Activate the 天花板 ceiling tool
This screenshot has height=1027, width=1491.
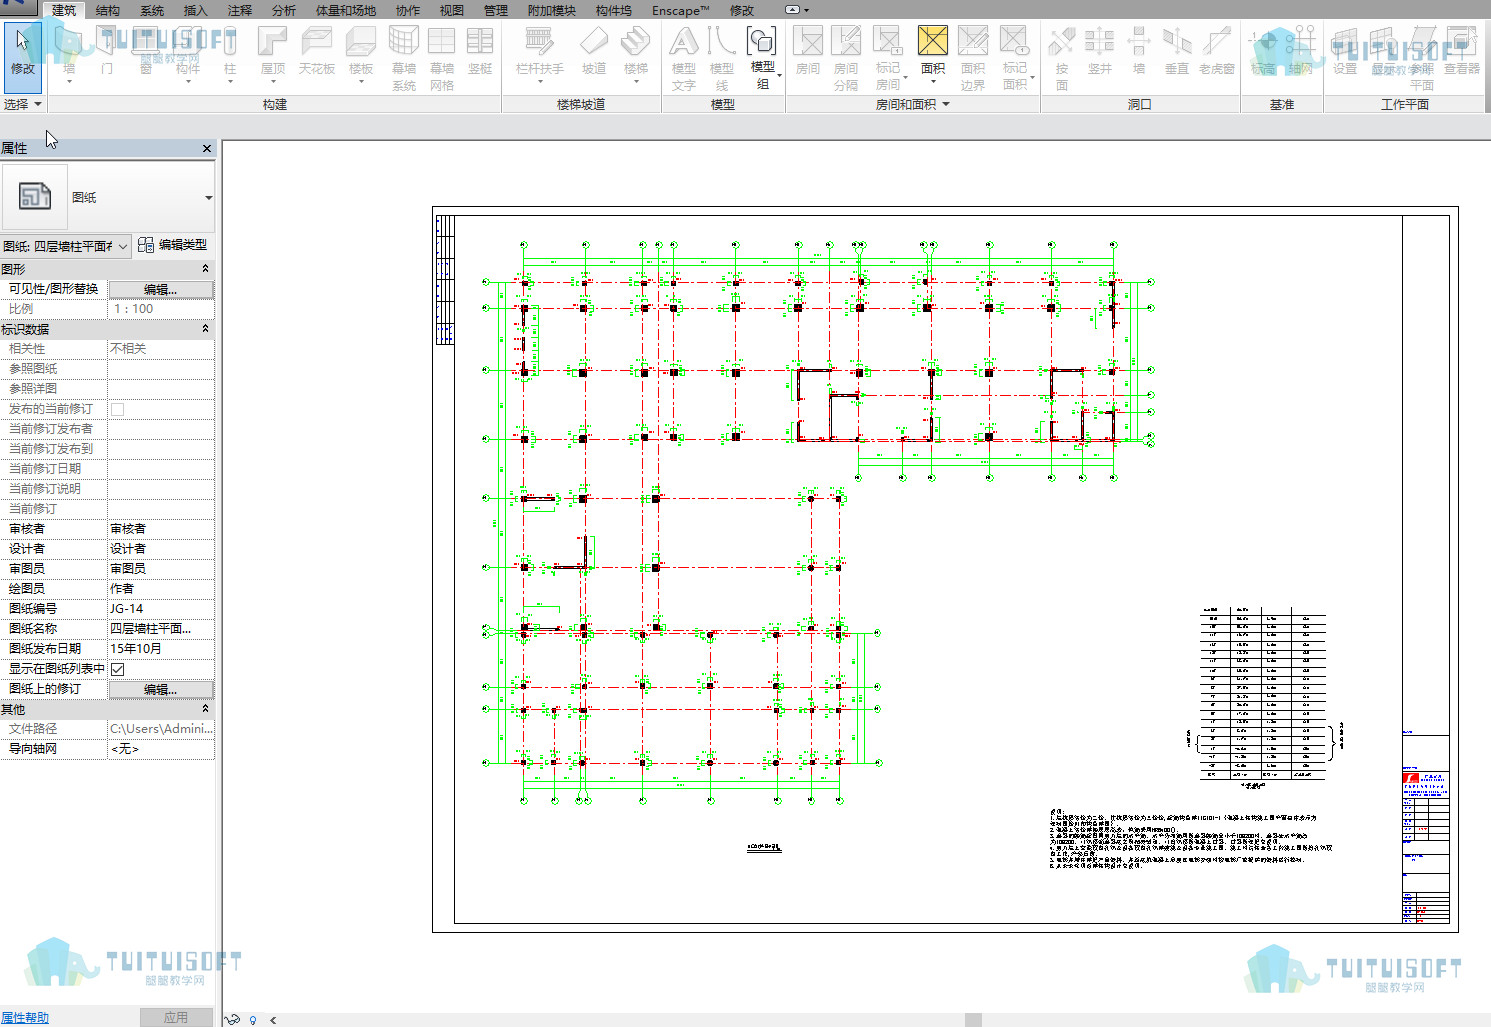click(316, 52)
